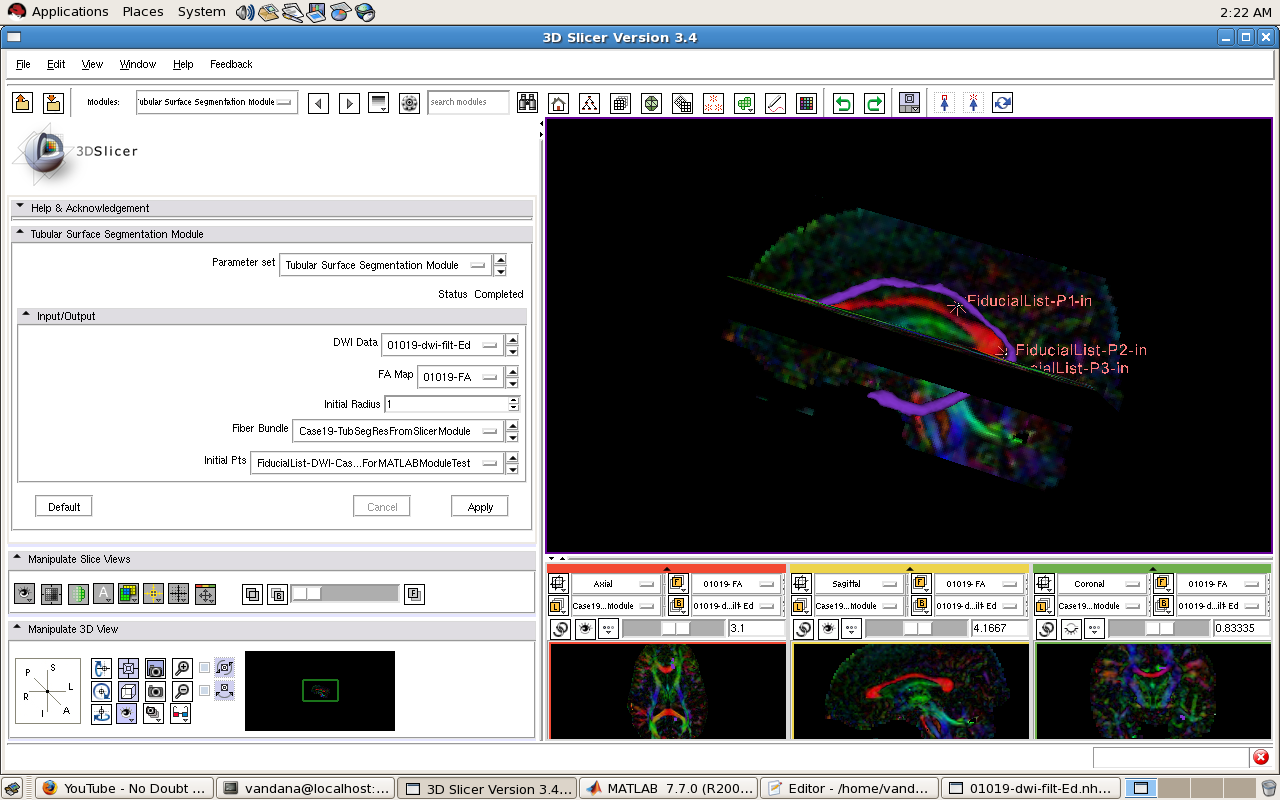This screenshot has height=800, width=1280.
Task: Click the Default button
Action: 64,507
